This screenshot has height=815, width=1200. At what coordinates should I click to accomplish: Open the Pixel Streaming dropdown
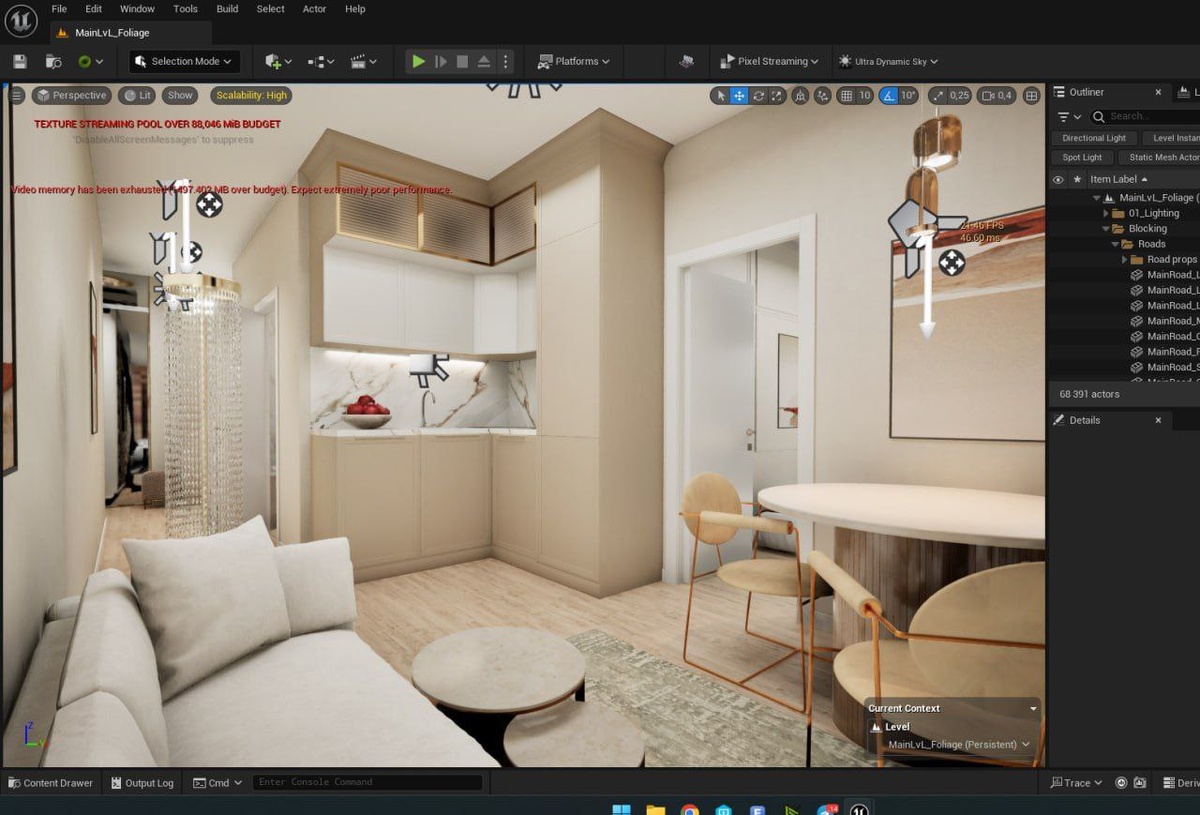[x=769, y=61]
